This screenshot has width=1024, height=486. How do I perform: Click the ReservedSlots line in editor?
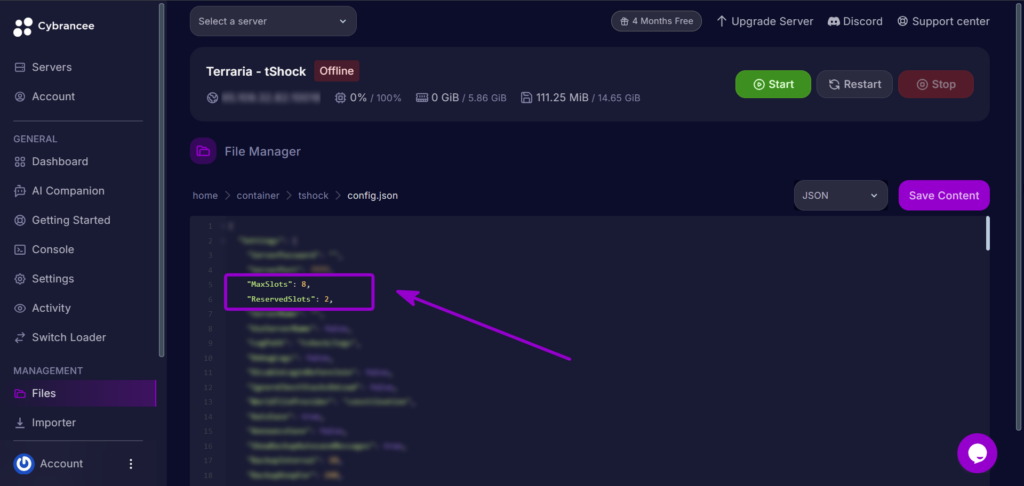pos(291,299)
